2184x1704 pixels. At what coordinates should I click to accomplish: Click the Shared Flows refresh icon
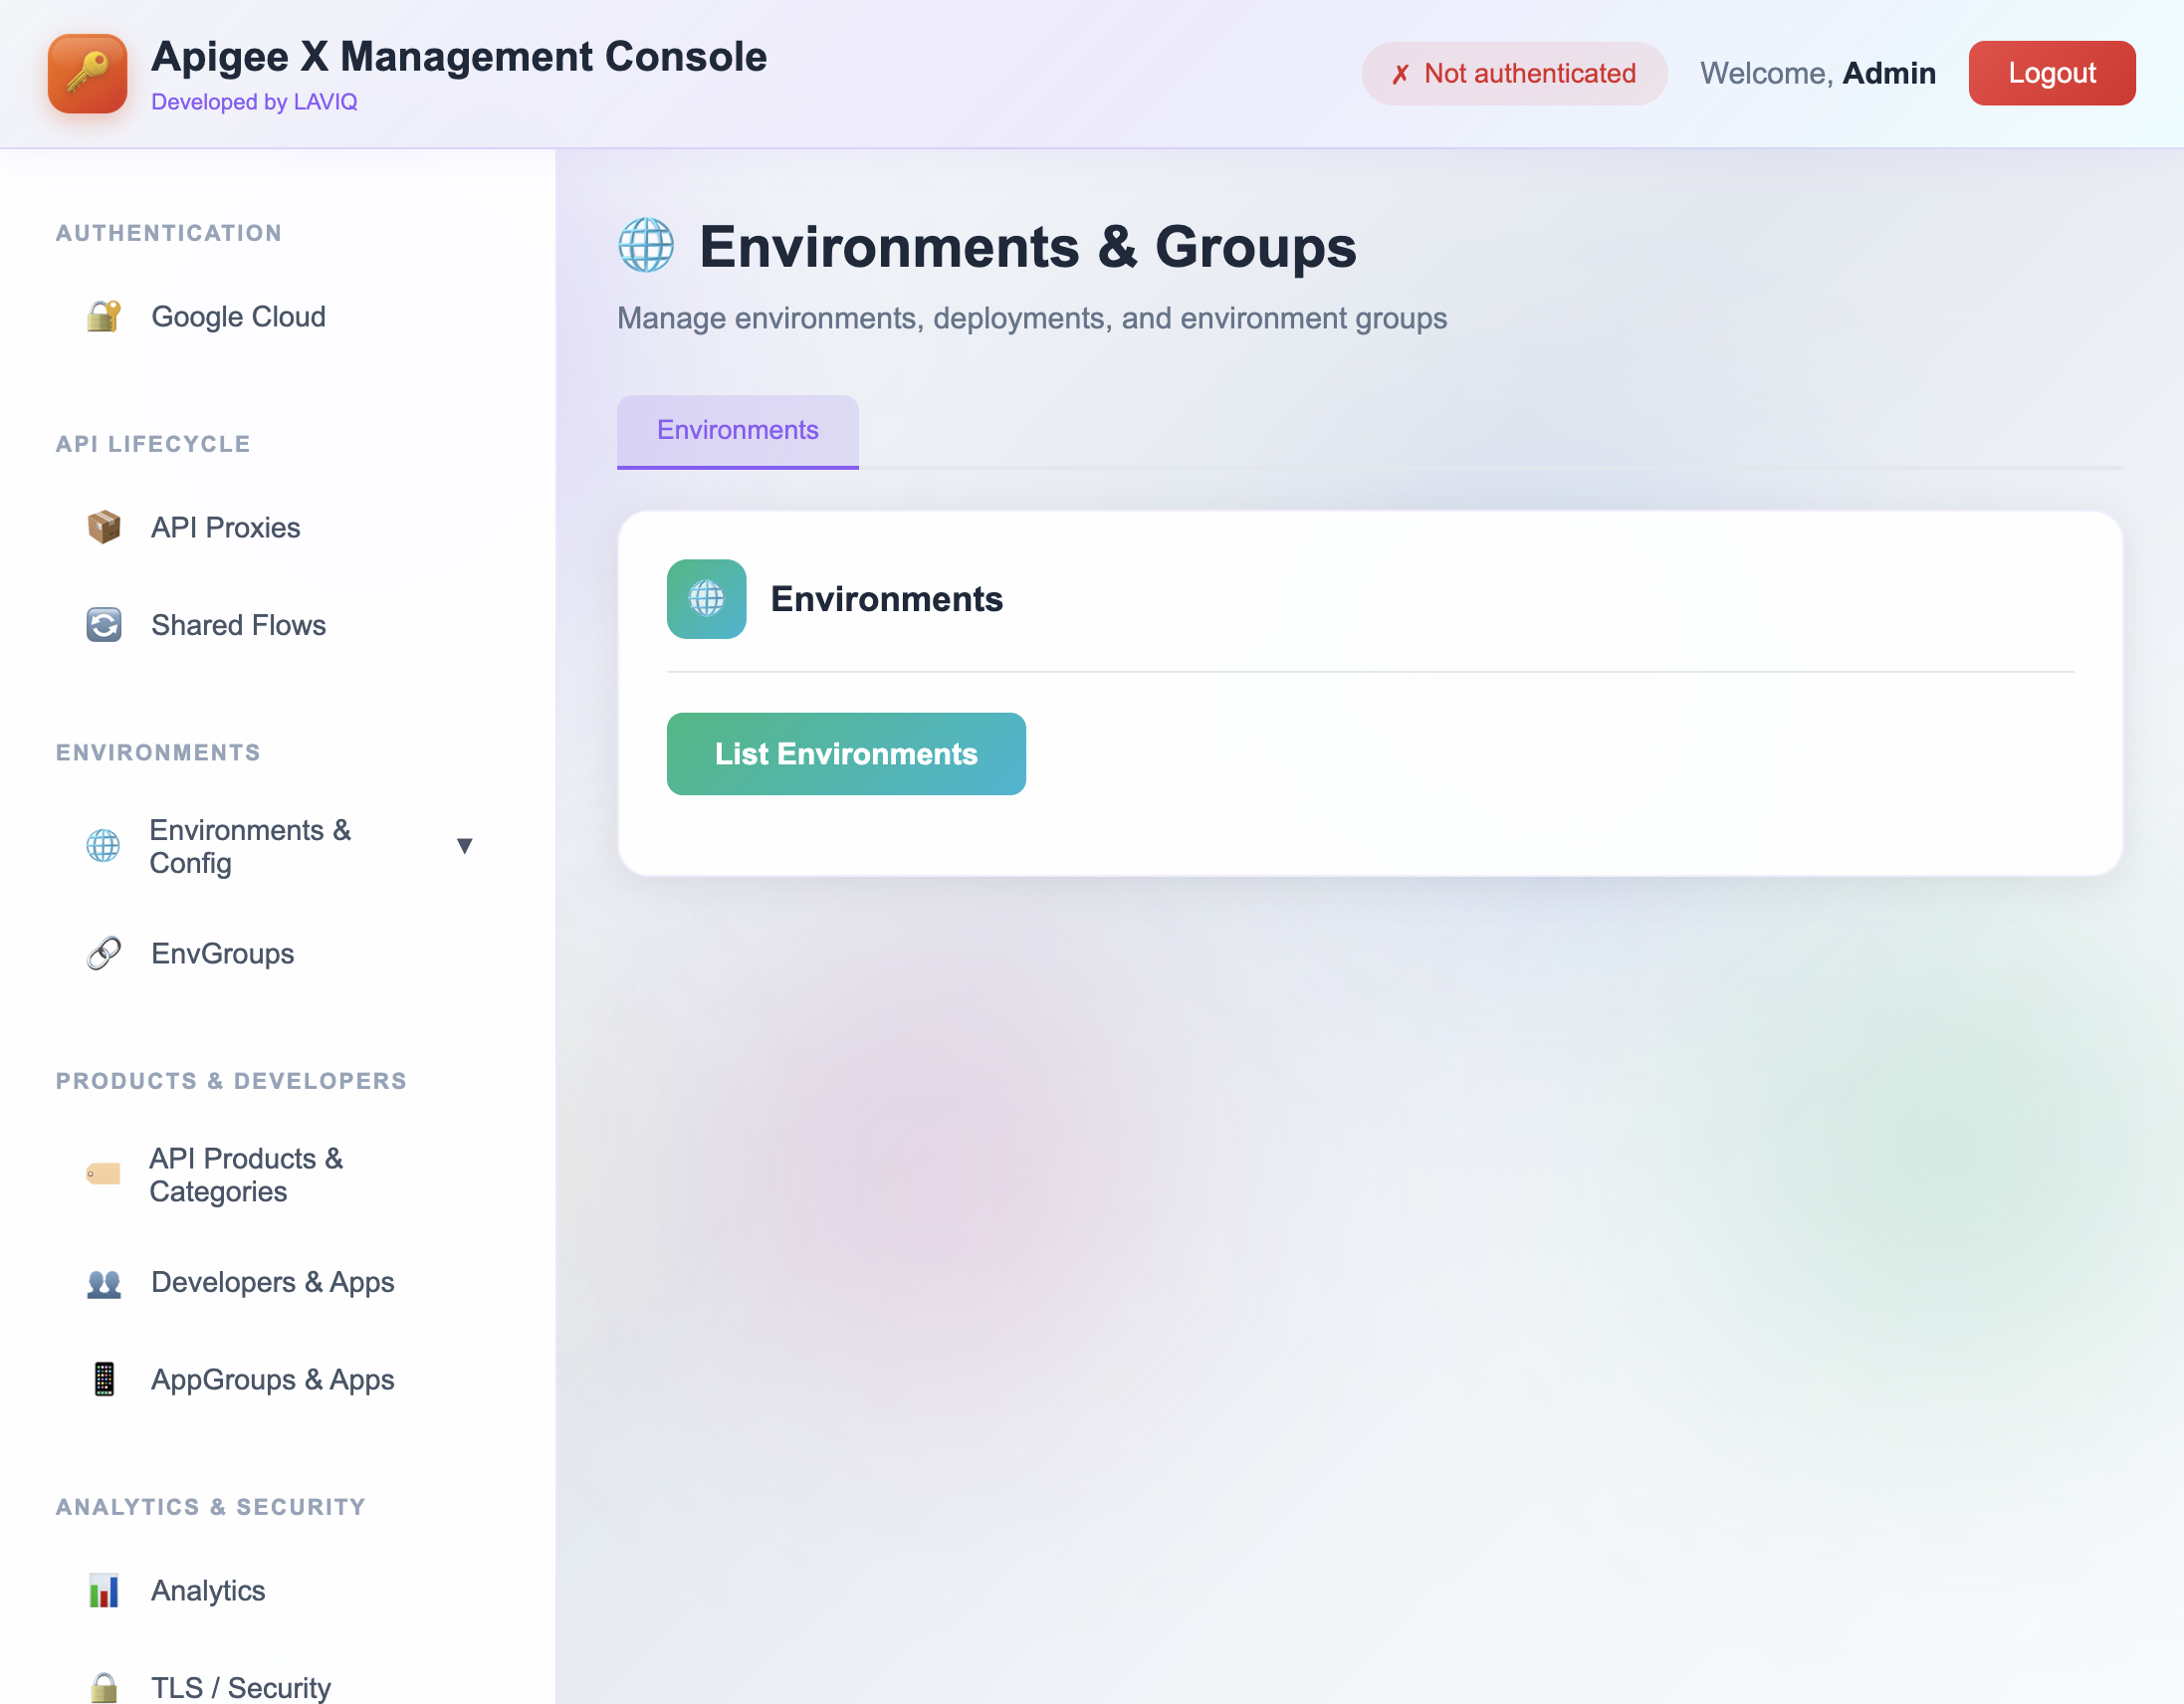pos(103,625)
